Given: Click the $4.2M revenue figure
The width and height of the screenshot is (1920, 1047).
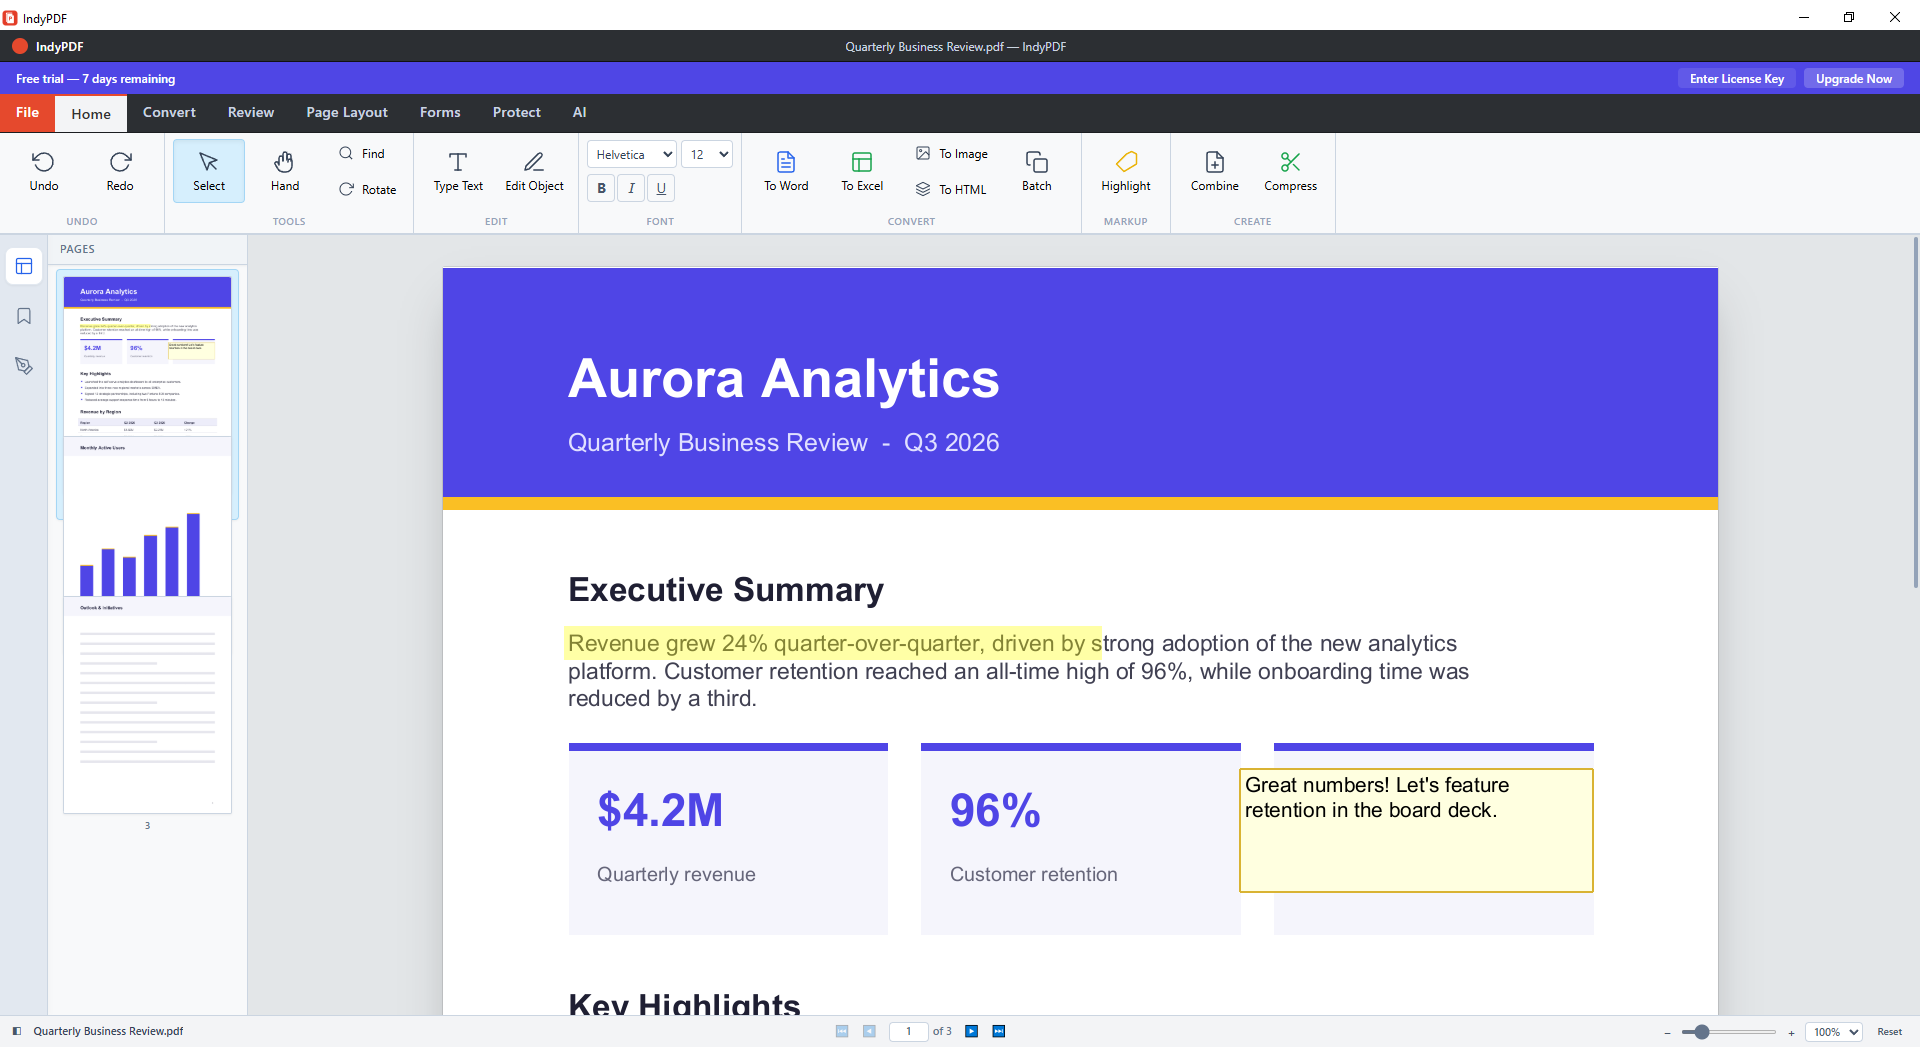Looking at the screenshot, I should coord(660,810).
